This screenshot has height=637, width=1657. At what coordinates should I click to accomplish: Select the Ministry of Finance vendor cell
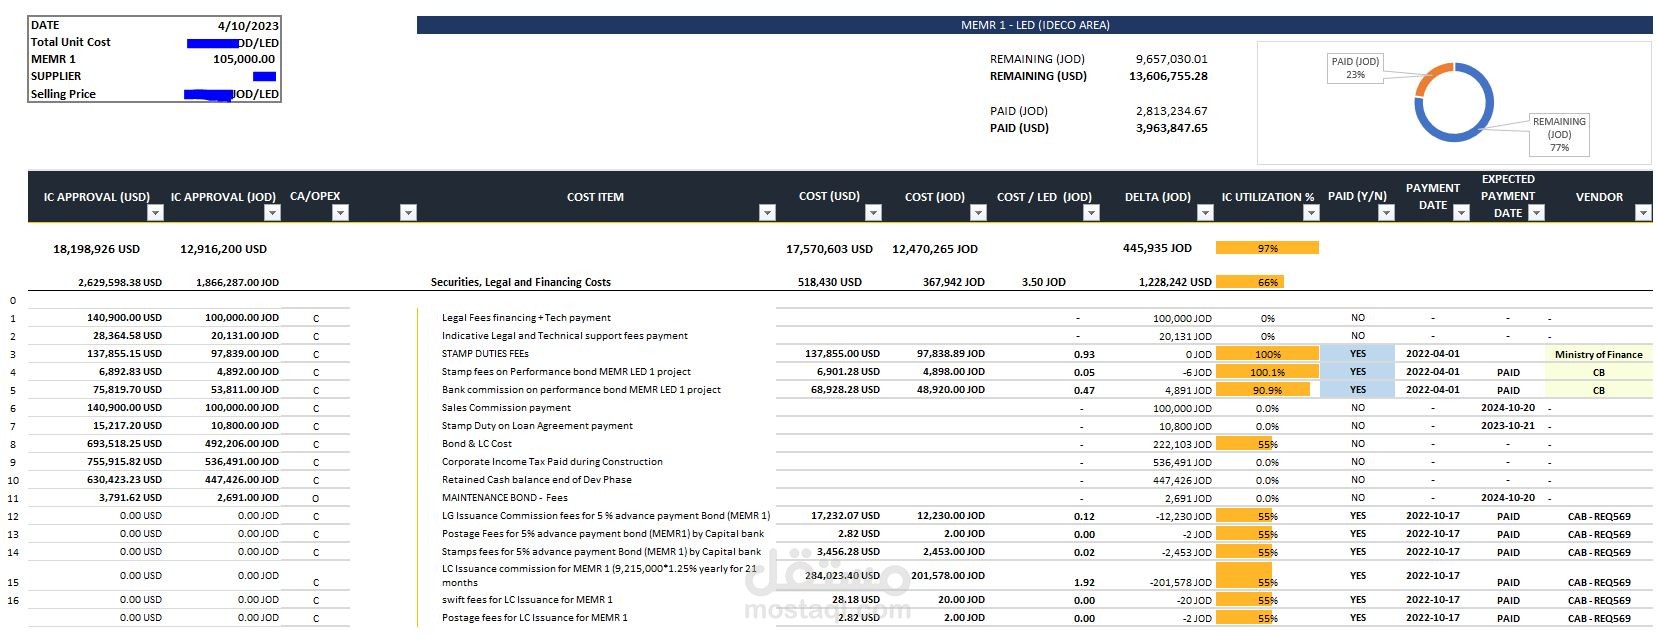1598,354
